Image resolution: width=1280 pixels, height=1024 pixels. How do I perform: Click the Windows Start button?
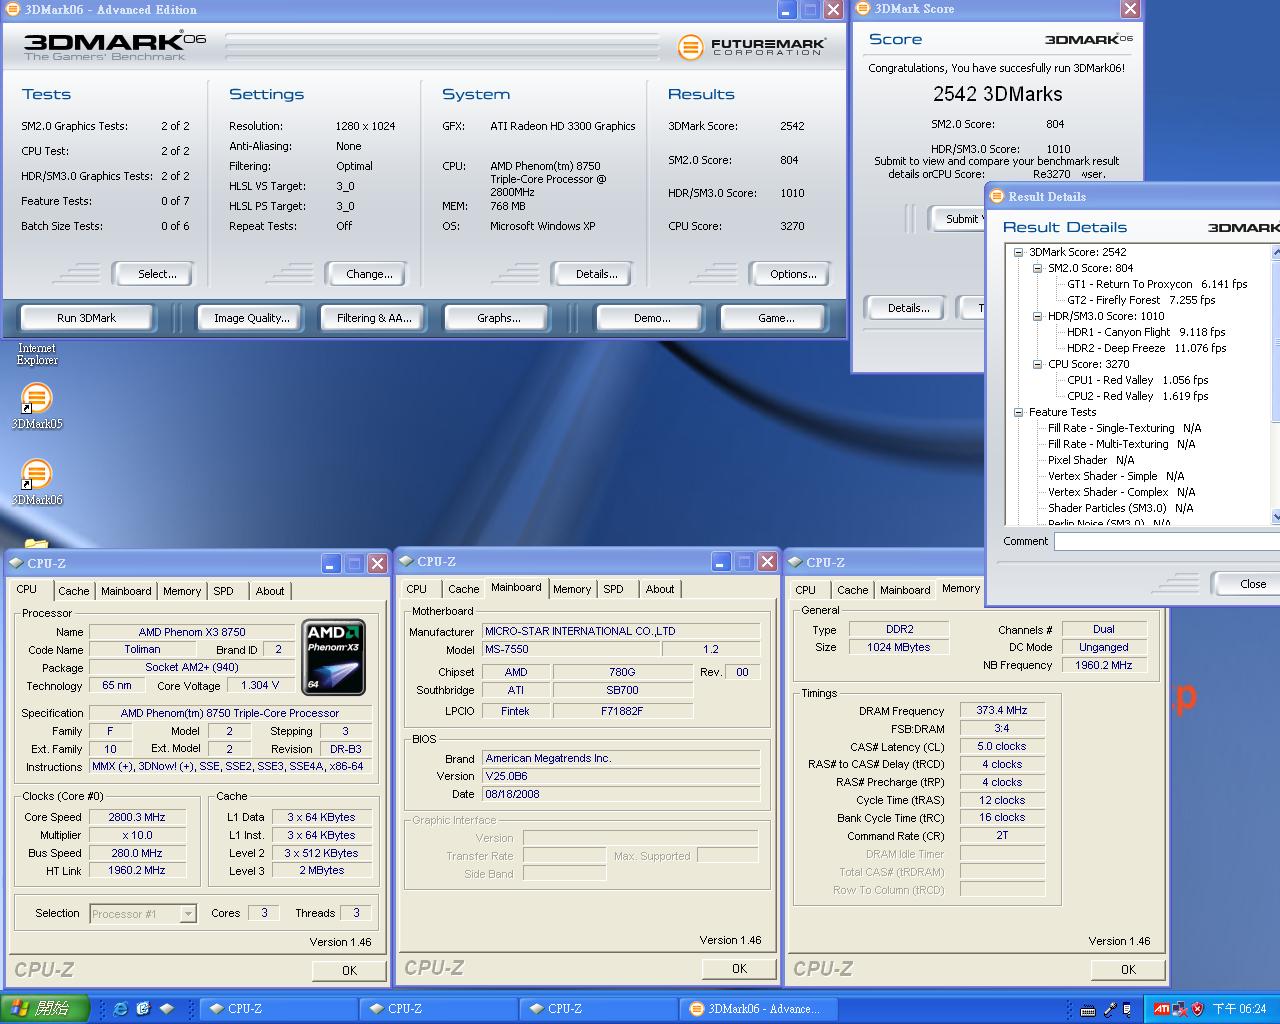coord(45,1009)
